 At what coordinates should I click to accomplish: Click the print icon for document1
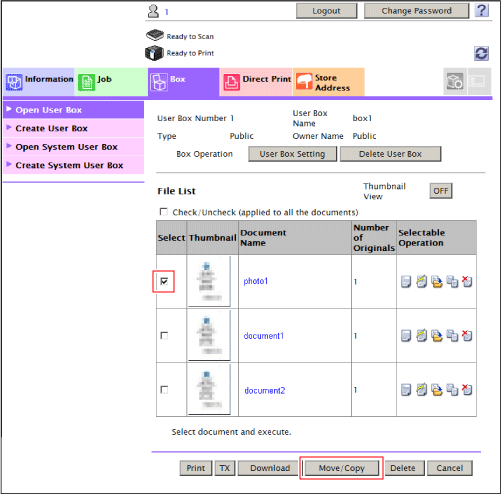(x=406, y=336)
